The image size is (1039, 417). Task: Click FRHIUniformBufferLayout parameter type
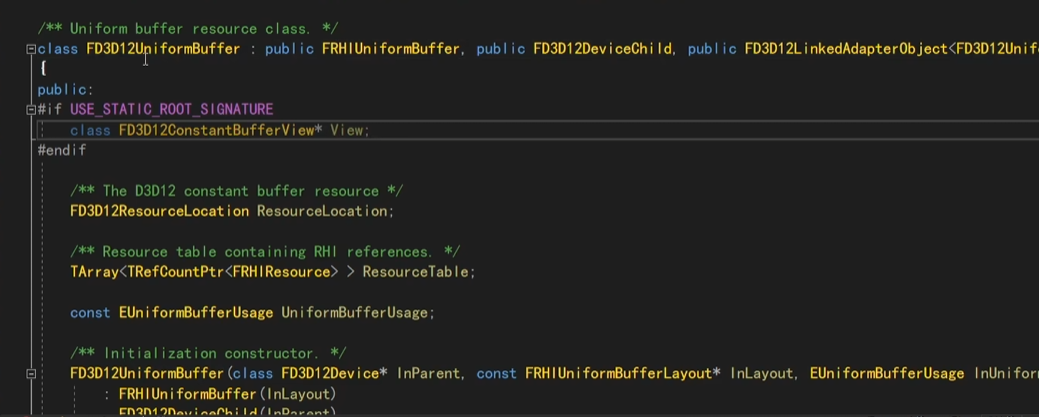point(619,374)
